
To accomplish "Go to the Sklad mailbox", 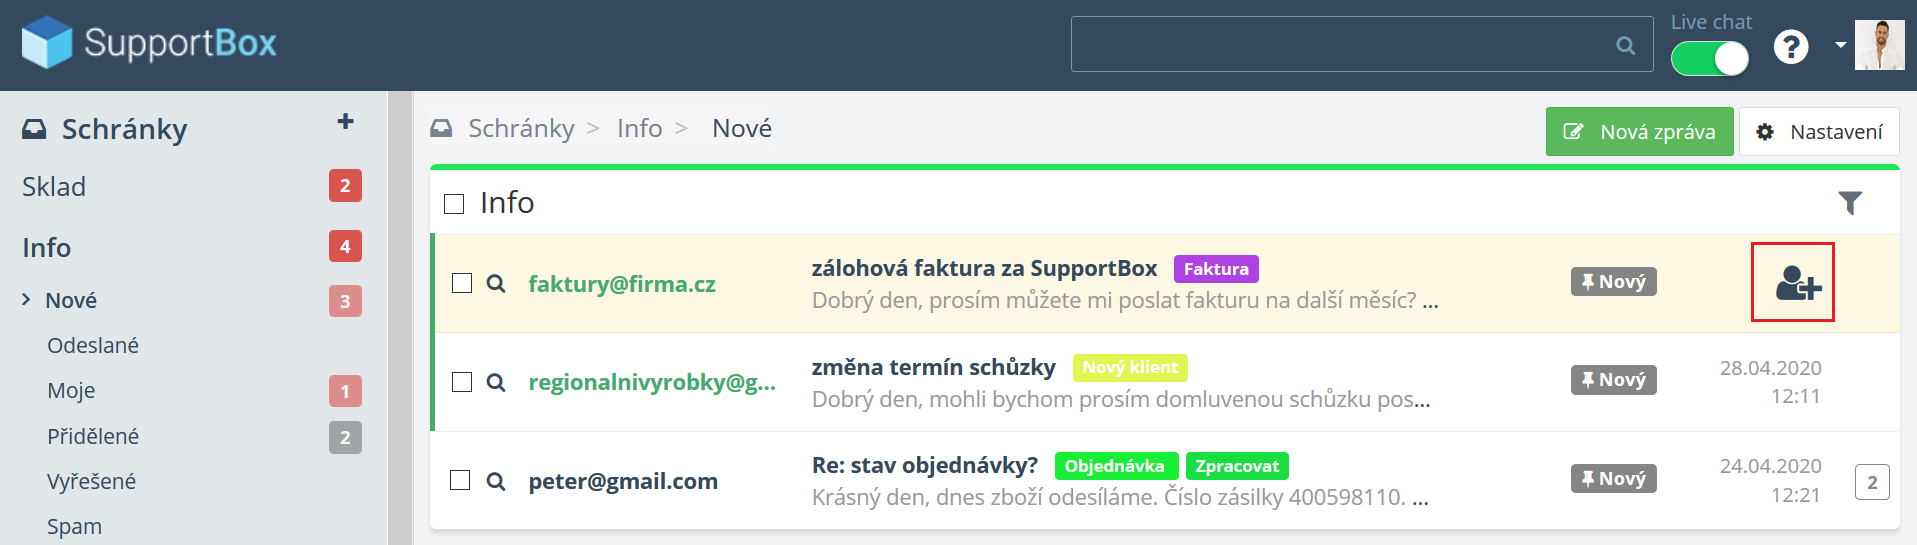I will coord(54,187).
